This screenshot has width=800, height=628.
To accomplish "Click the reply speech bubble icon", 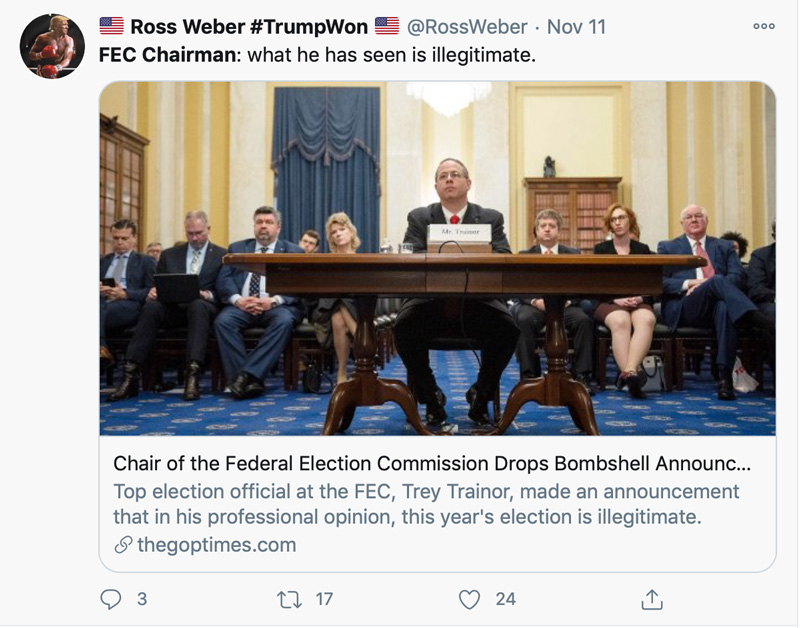I will pyautogui.click(x=111, y=598).
